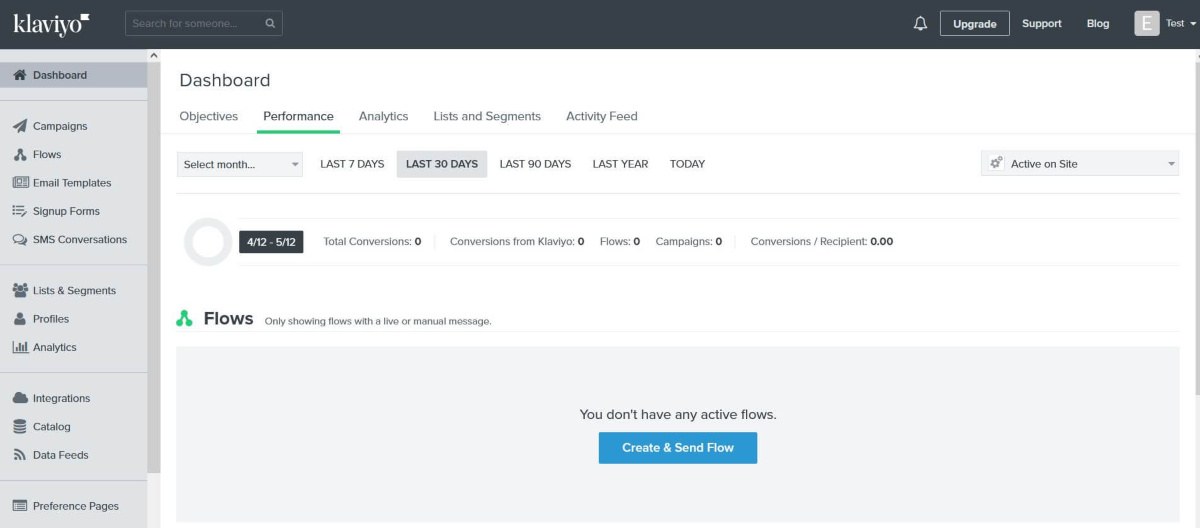The image size is (1200, 528).
Task: Select the Performance tab
Action: tap(298, 116)
